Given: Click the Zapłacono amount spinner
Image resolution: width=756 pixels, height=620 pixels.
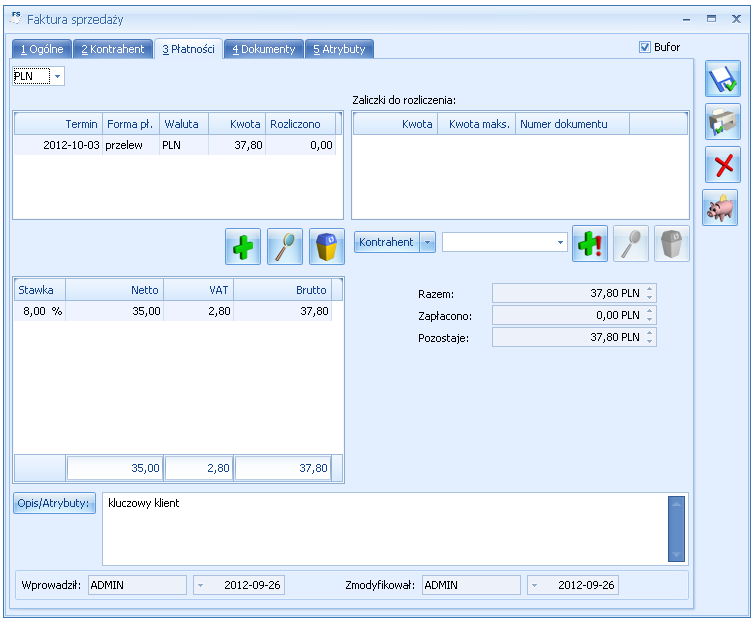Looking at the screenshot, I should [x=649, y=315].
